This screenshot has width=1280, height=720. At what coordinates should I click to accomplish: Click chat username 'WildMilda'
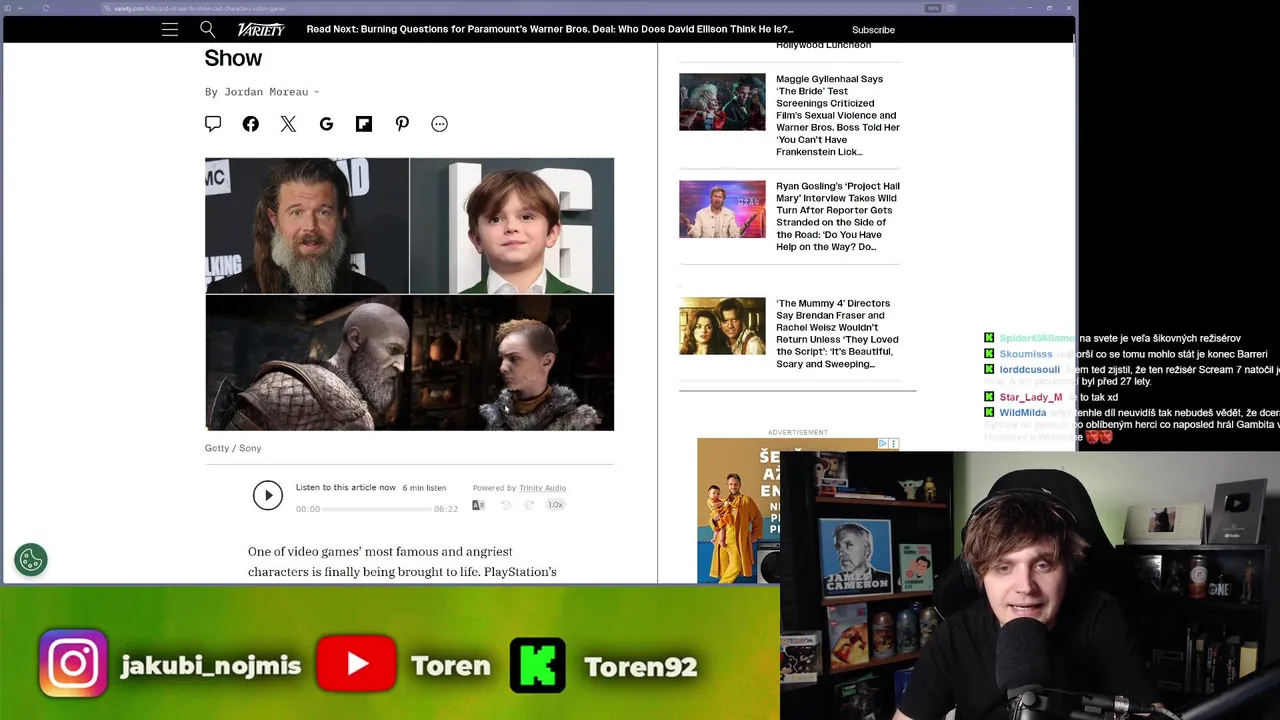coord(1022,412)
